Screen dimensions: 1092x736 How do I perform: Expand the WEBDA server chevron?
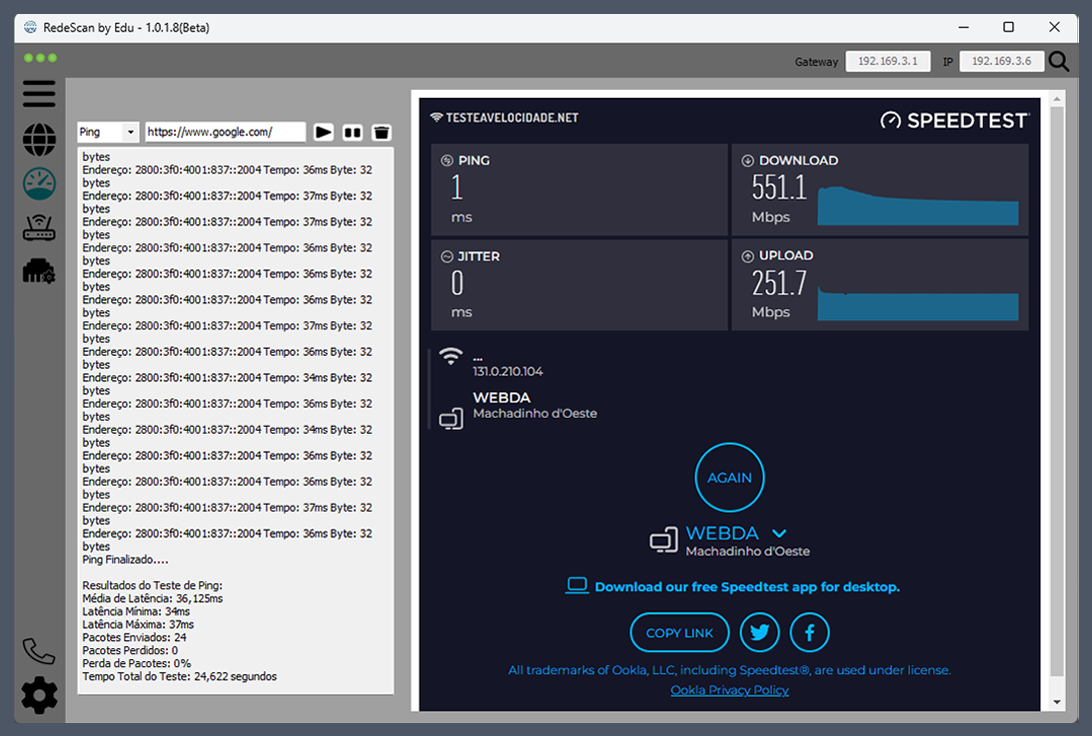click(780, 534)
